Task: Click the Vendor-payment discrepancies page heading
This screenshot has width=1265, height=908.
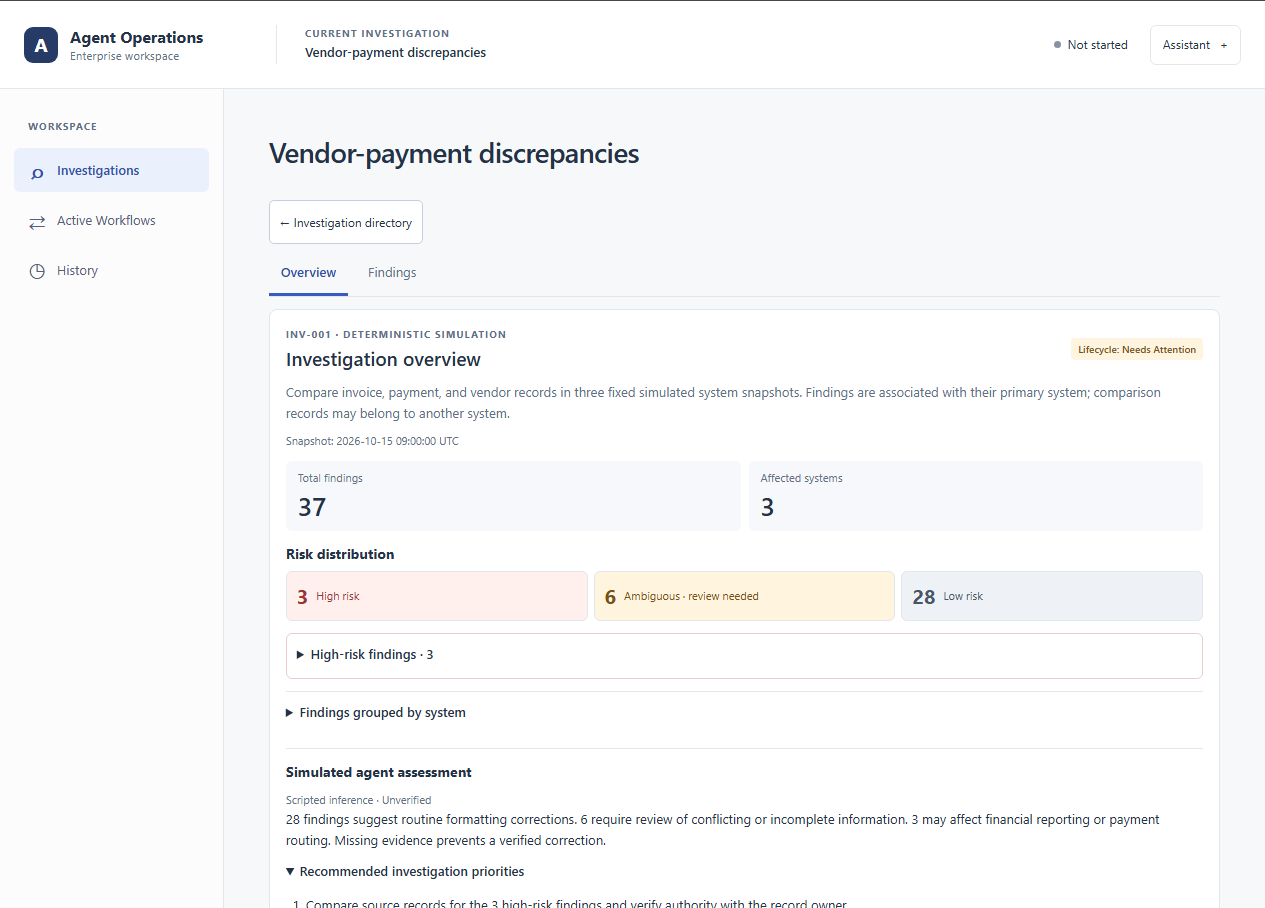Action: tap(454, 153)
